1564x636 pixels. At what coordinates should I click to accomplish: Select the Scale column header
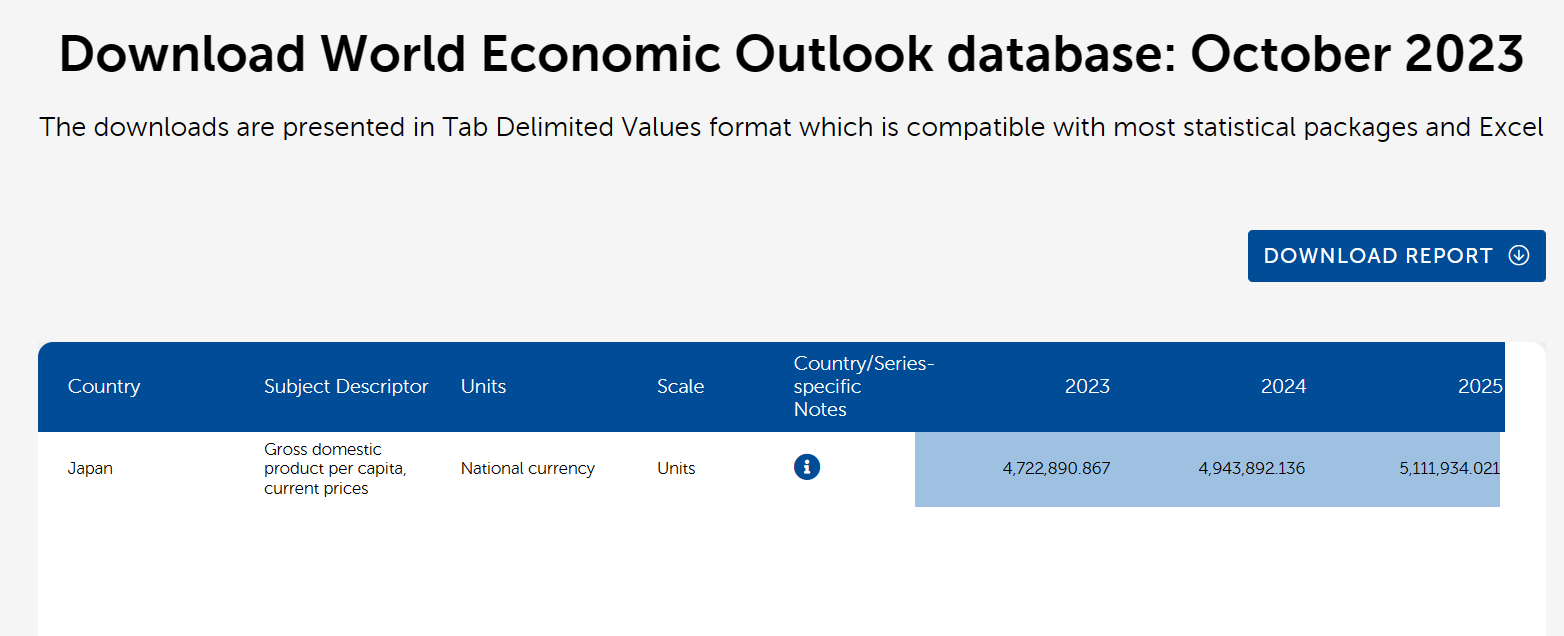[680, 387]
